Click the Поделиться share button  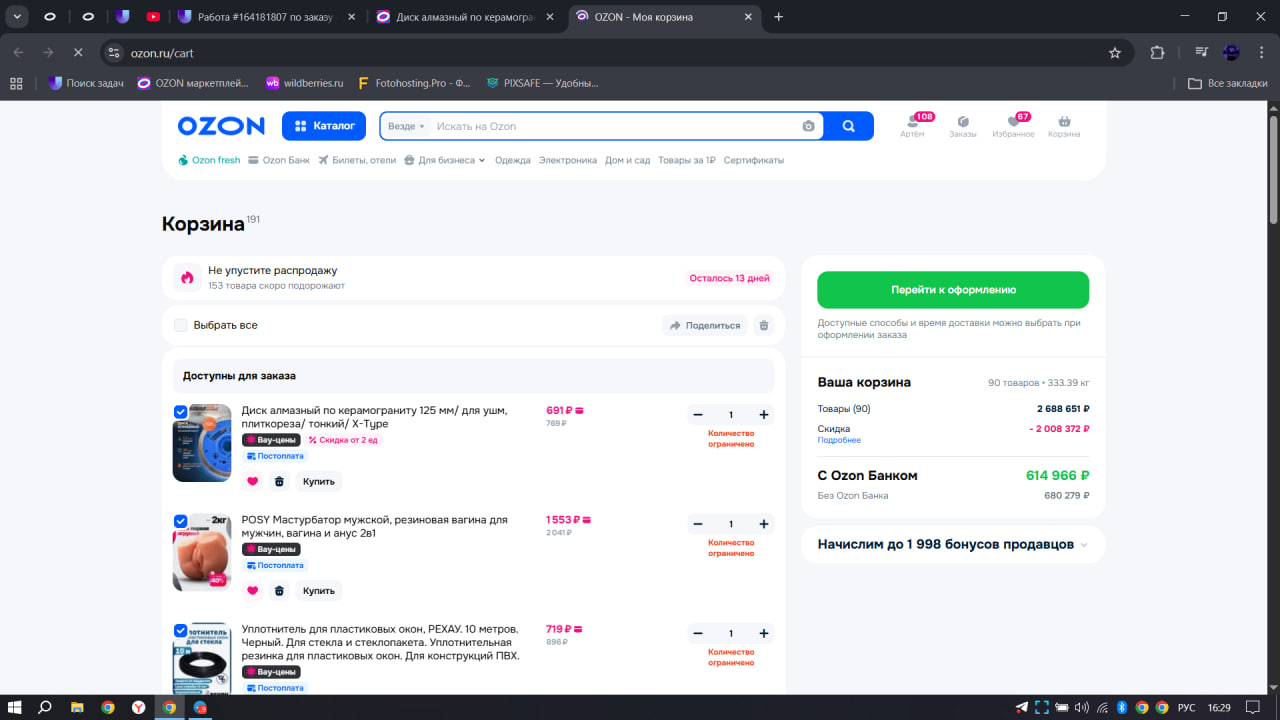click(705, 325)
